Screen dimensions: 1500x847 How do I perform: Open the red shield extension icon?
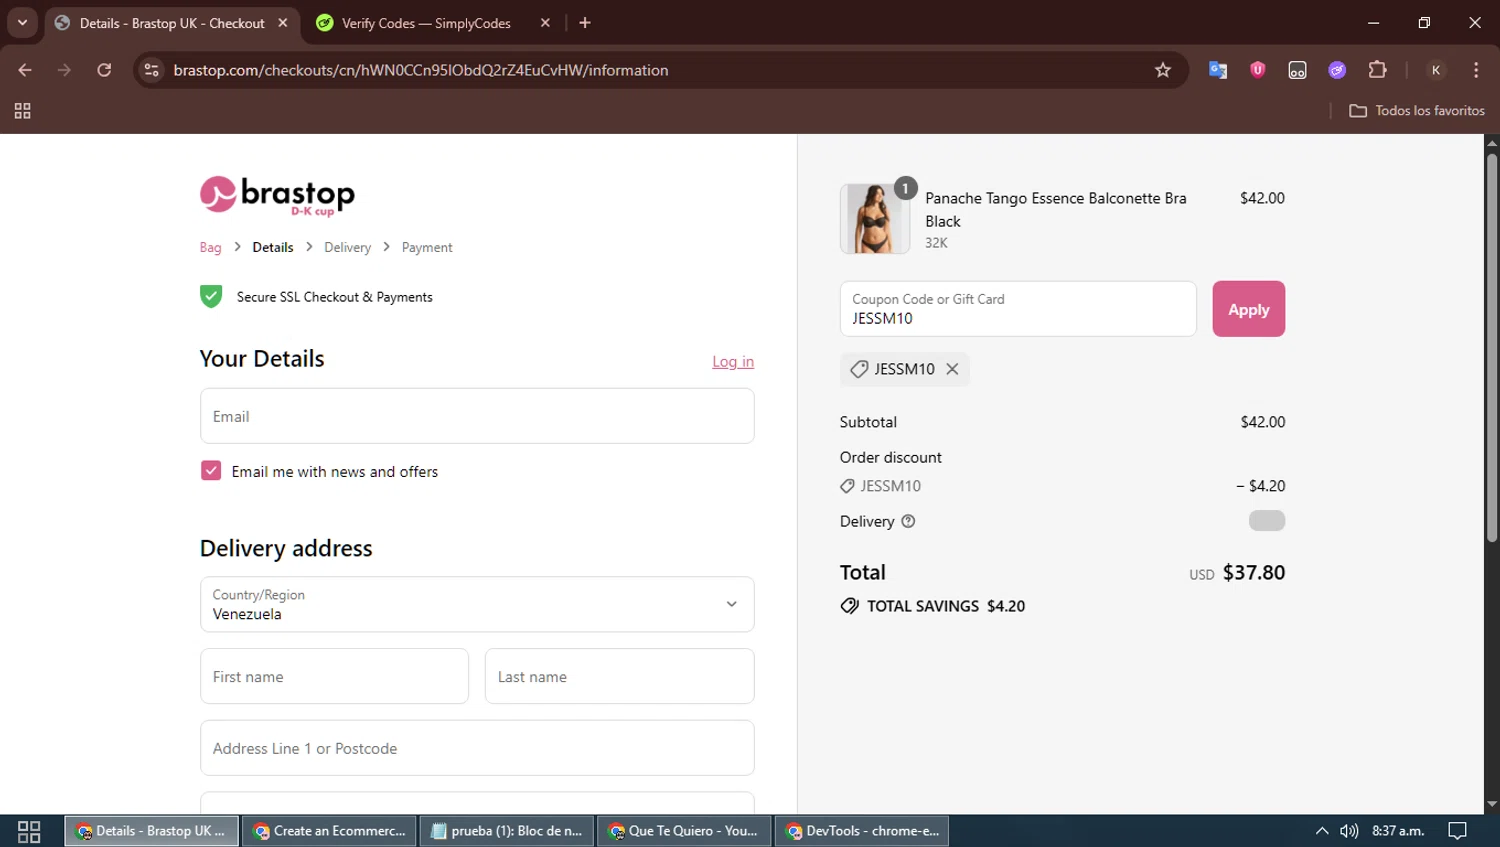click(1257, 70)
